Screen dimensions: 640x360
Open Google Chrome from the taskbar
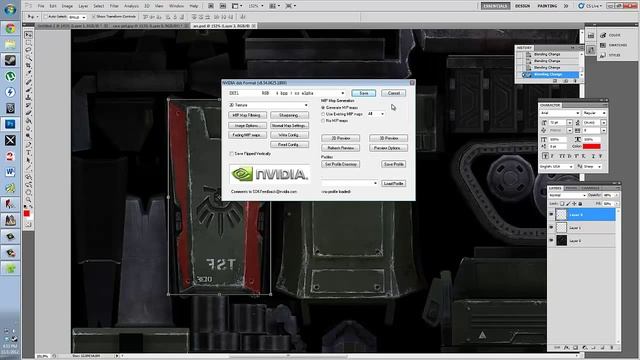tap(10, 28)
